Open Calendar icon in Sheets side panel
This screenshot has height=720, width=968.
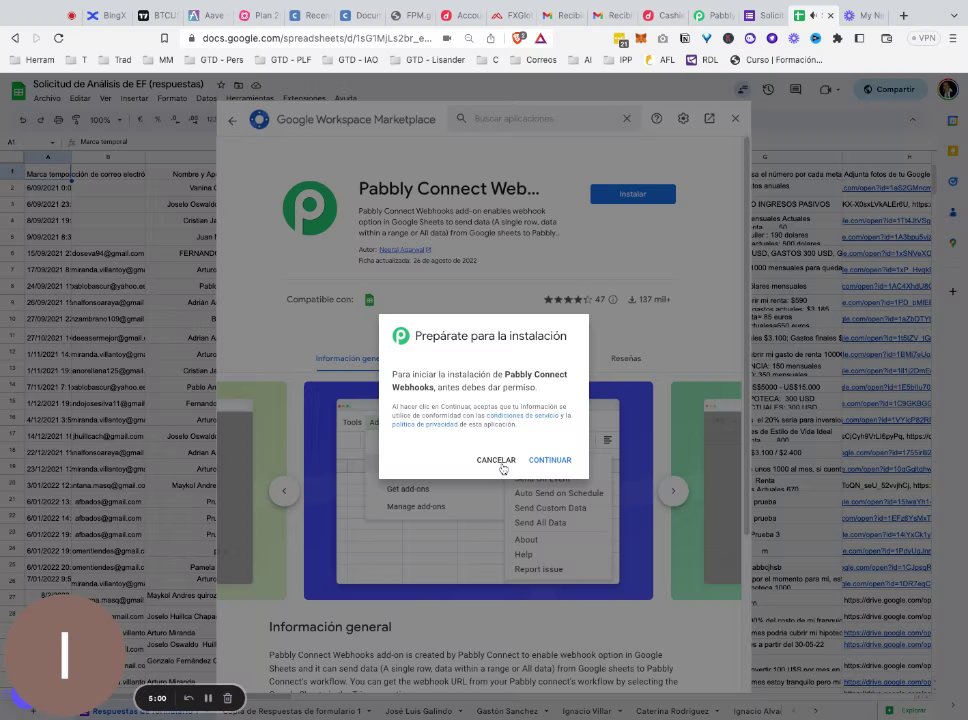[953, 121]
